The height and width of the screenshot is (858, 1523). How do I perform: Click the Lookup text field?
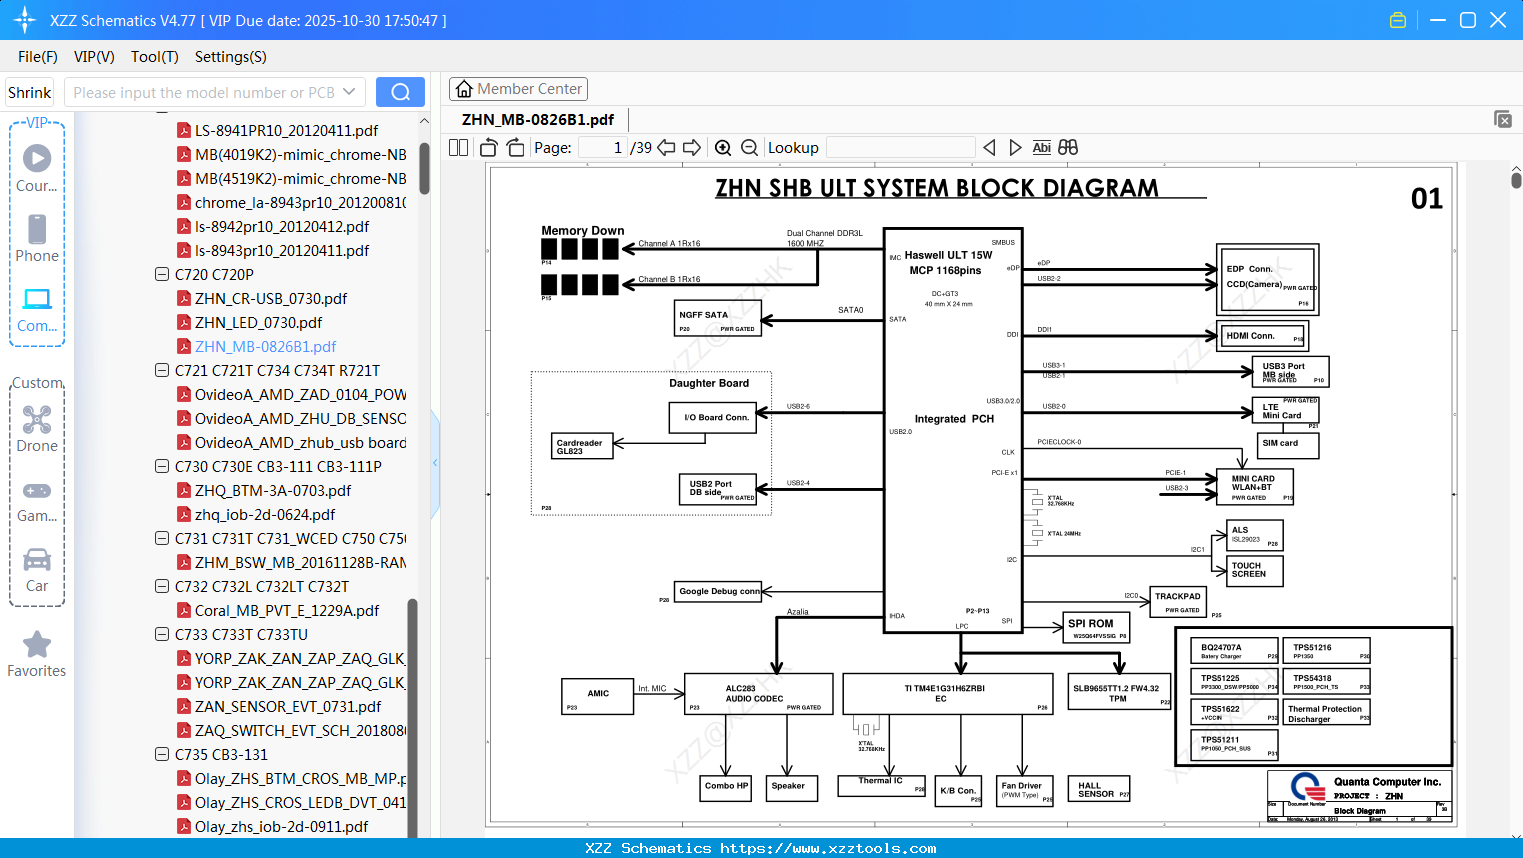click(x=901, y=148)
